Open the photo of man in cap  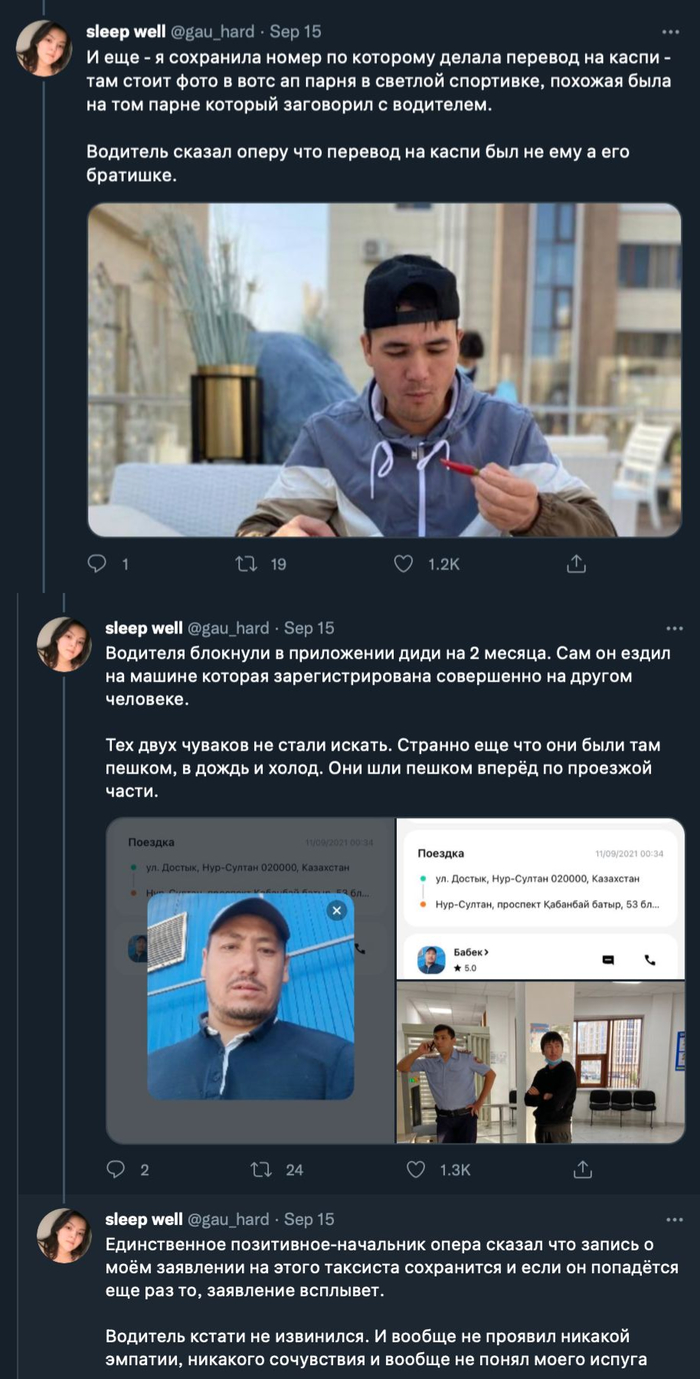384,370
